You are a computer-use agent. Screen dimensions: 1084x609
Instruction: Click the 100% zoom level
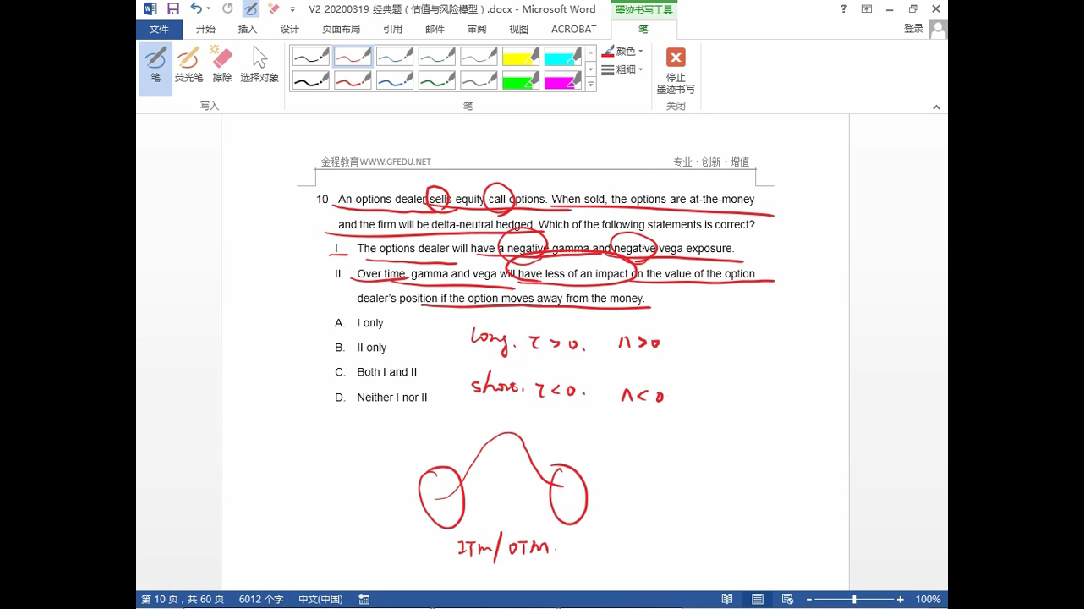pyautogui.click(x=928, y=599)
